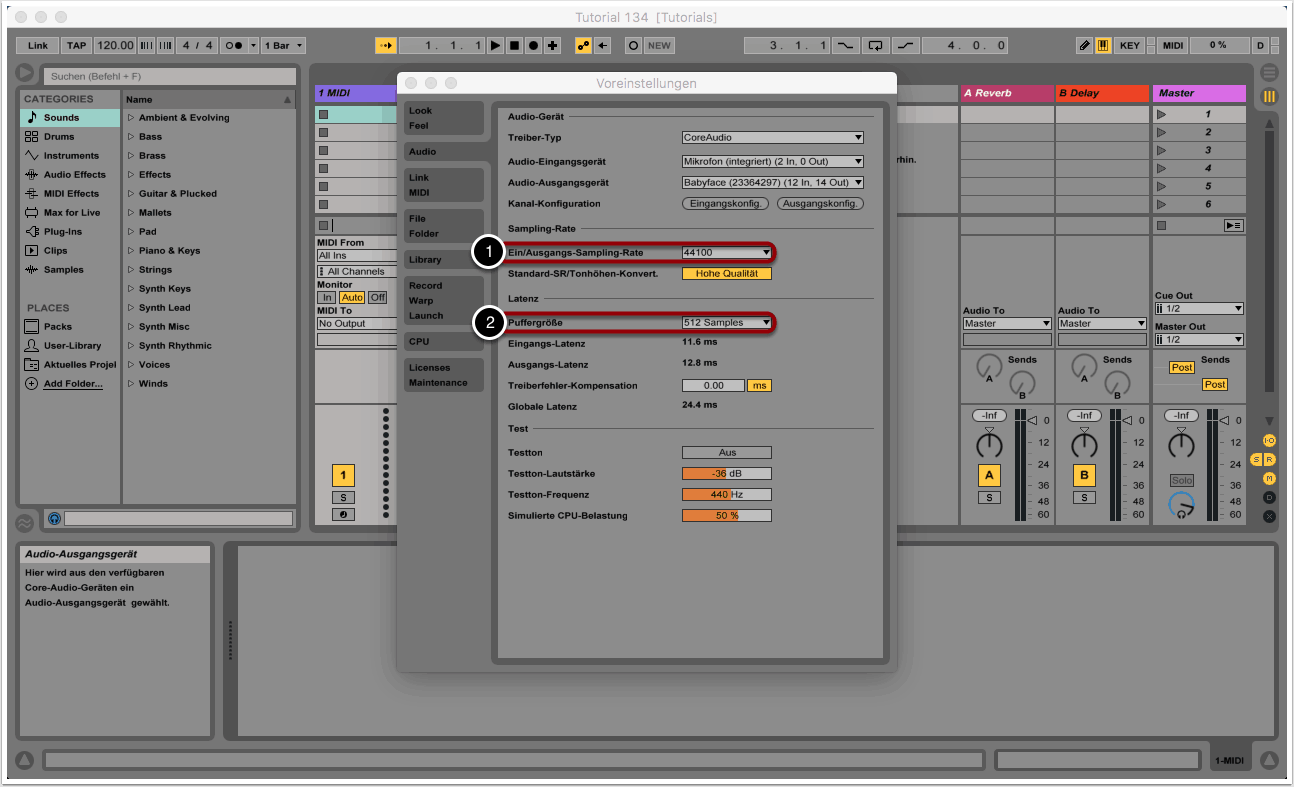
Task: Adjust the Testton-Lautstärke slider
Action: coord(727,474)
